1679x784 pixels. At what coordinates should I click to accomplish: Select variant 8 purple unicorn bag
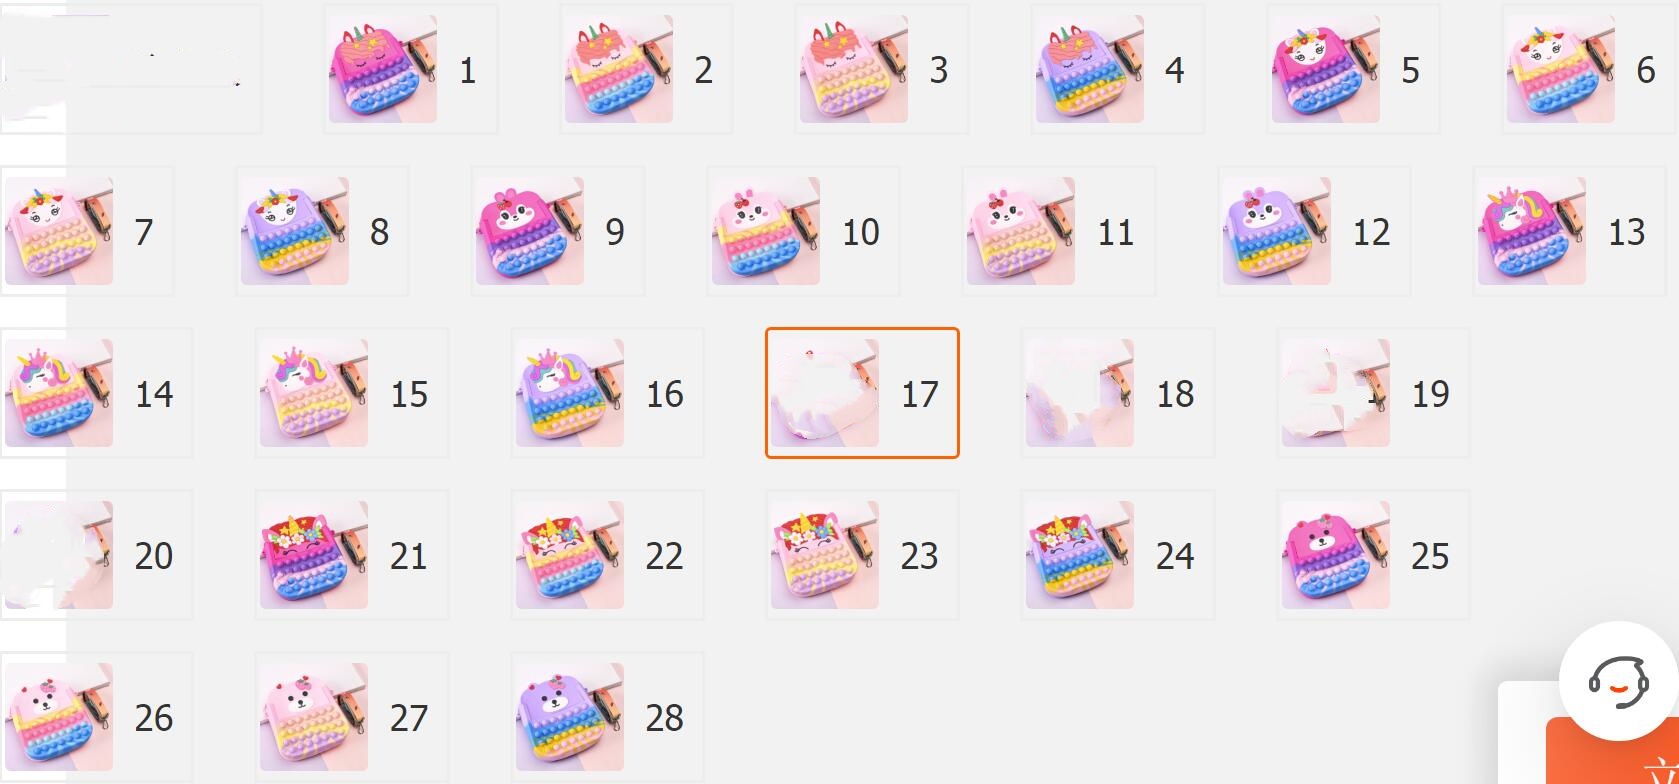click(x=322, y=231)
